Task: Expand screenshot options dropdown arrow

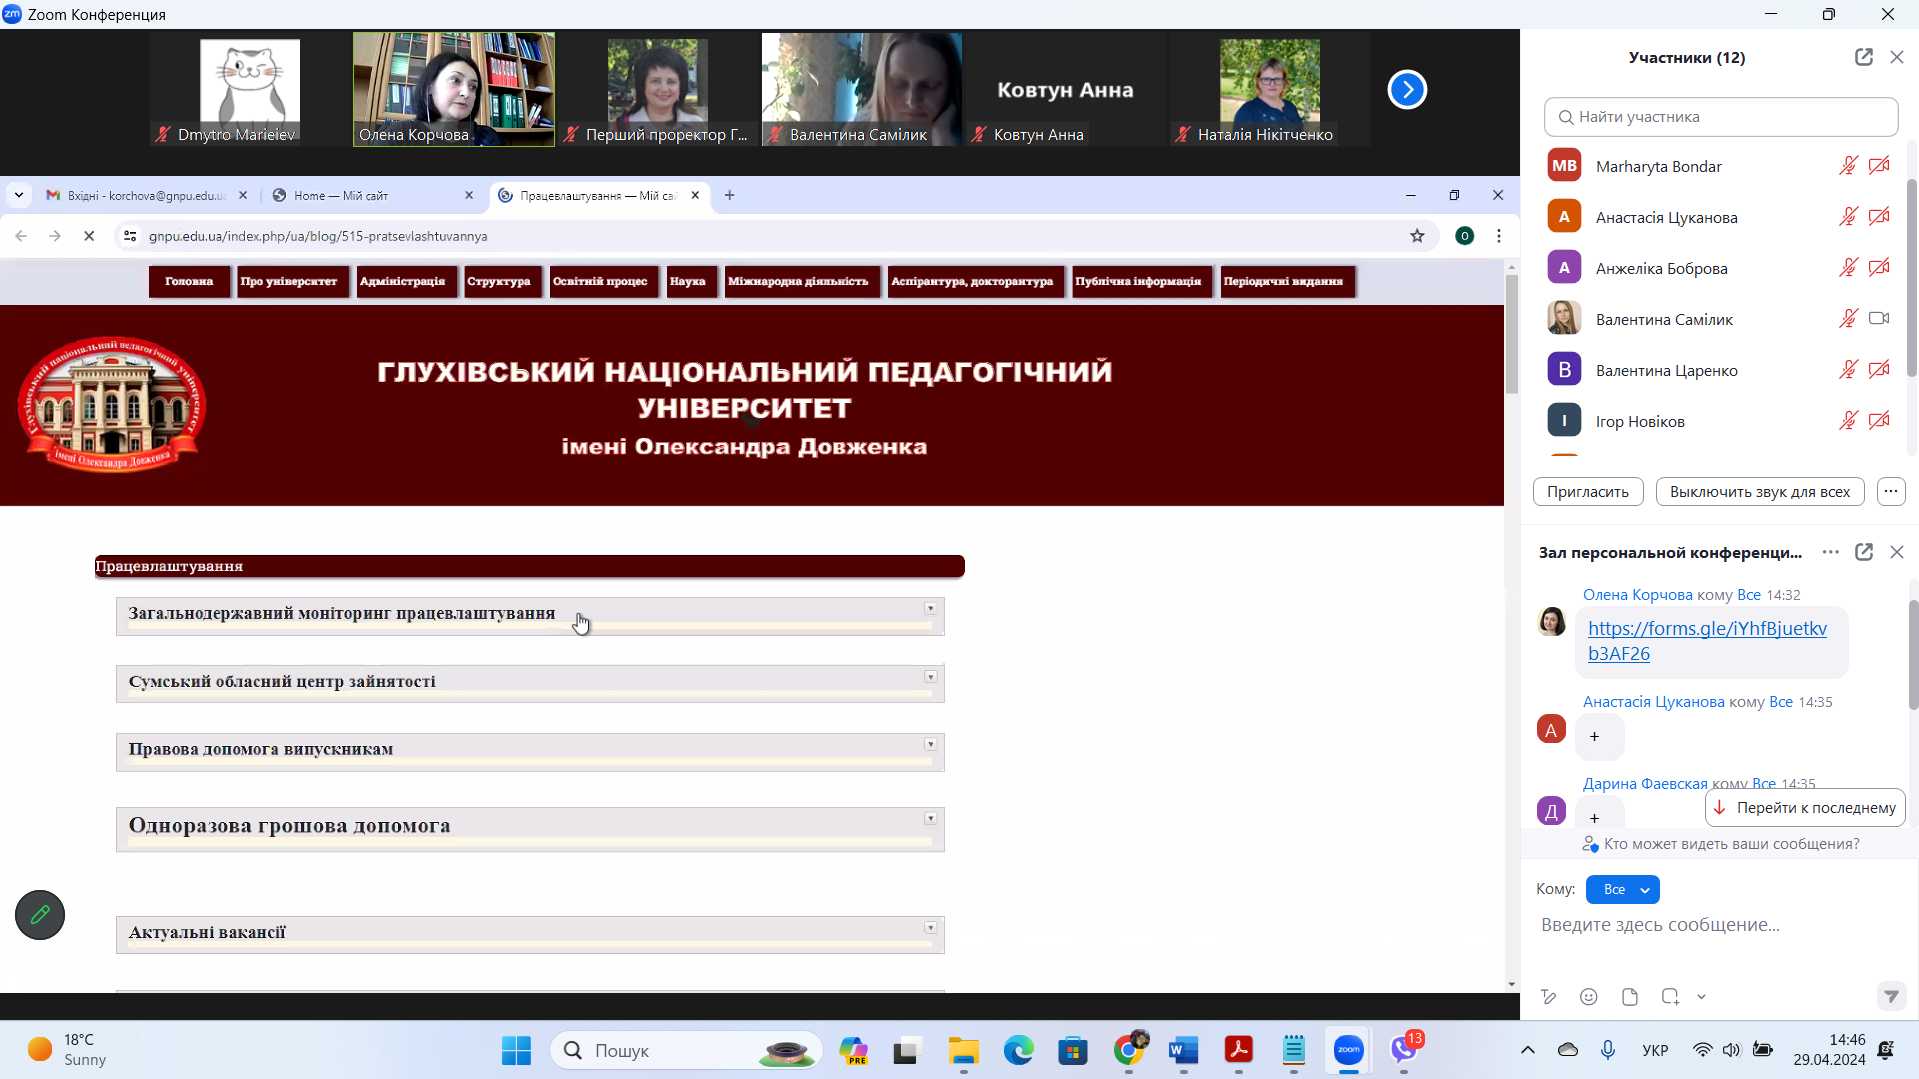Action: 1701,997
